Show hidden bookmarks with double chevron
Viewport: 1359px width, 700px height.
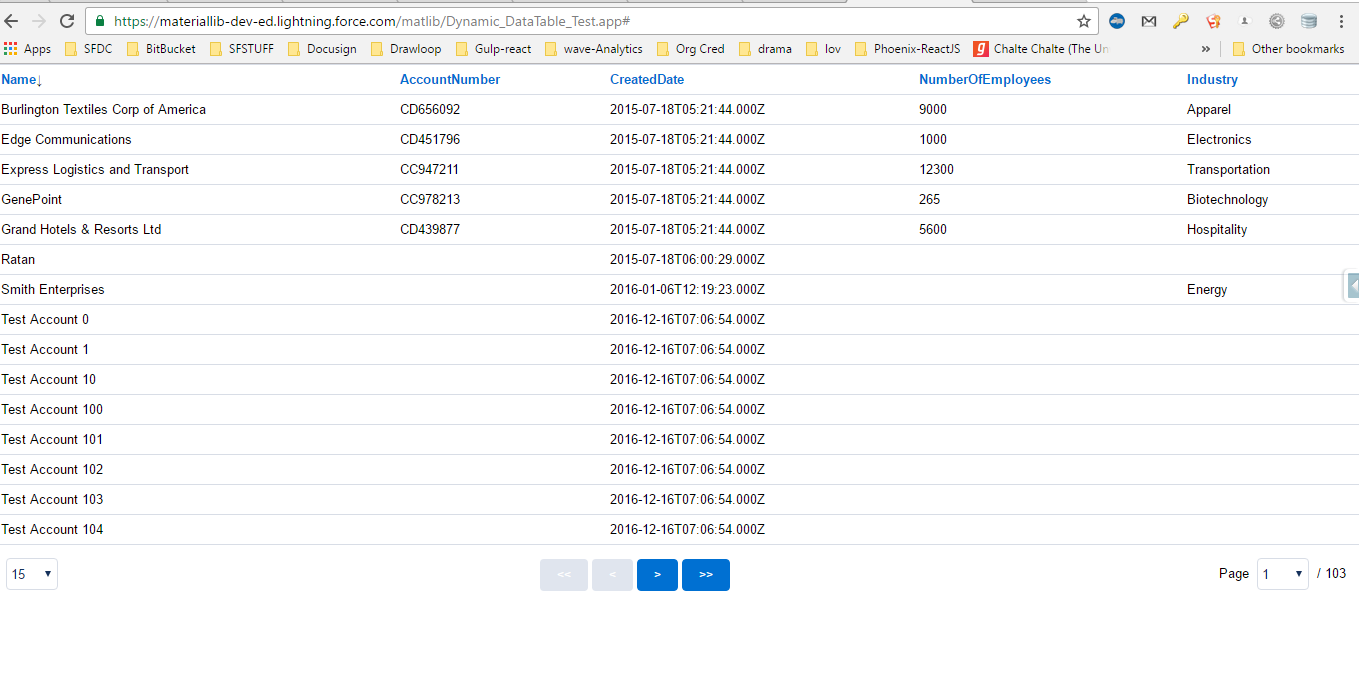(x=1205, y=49)
